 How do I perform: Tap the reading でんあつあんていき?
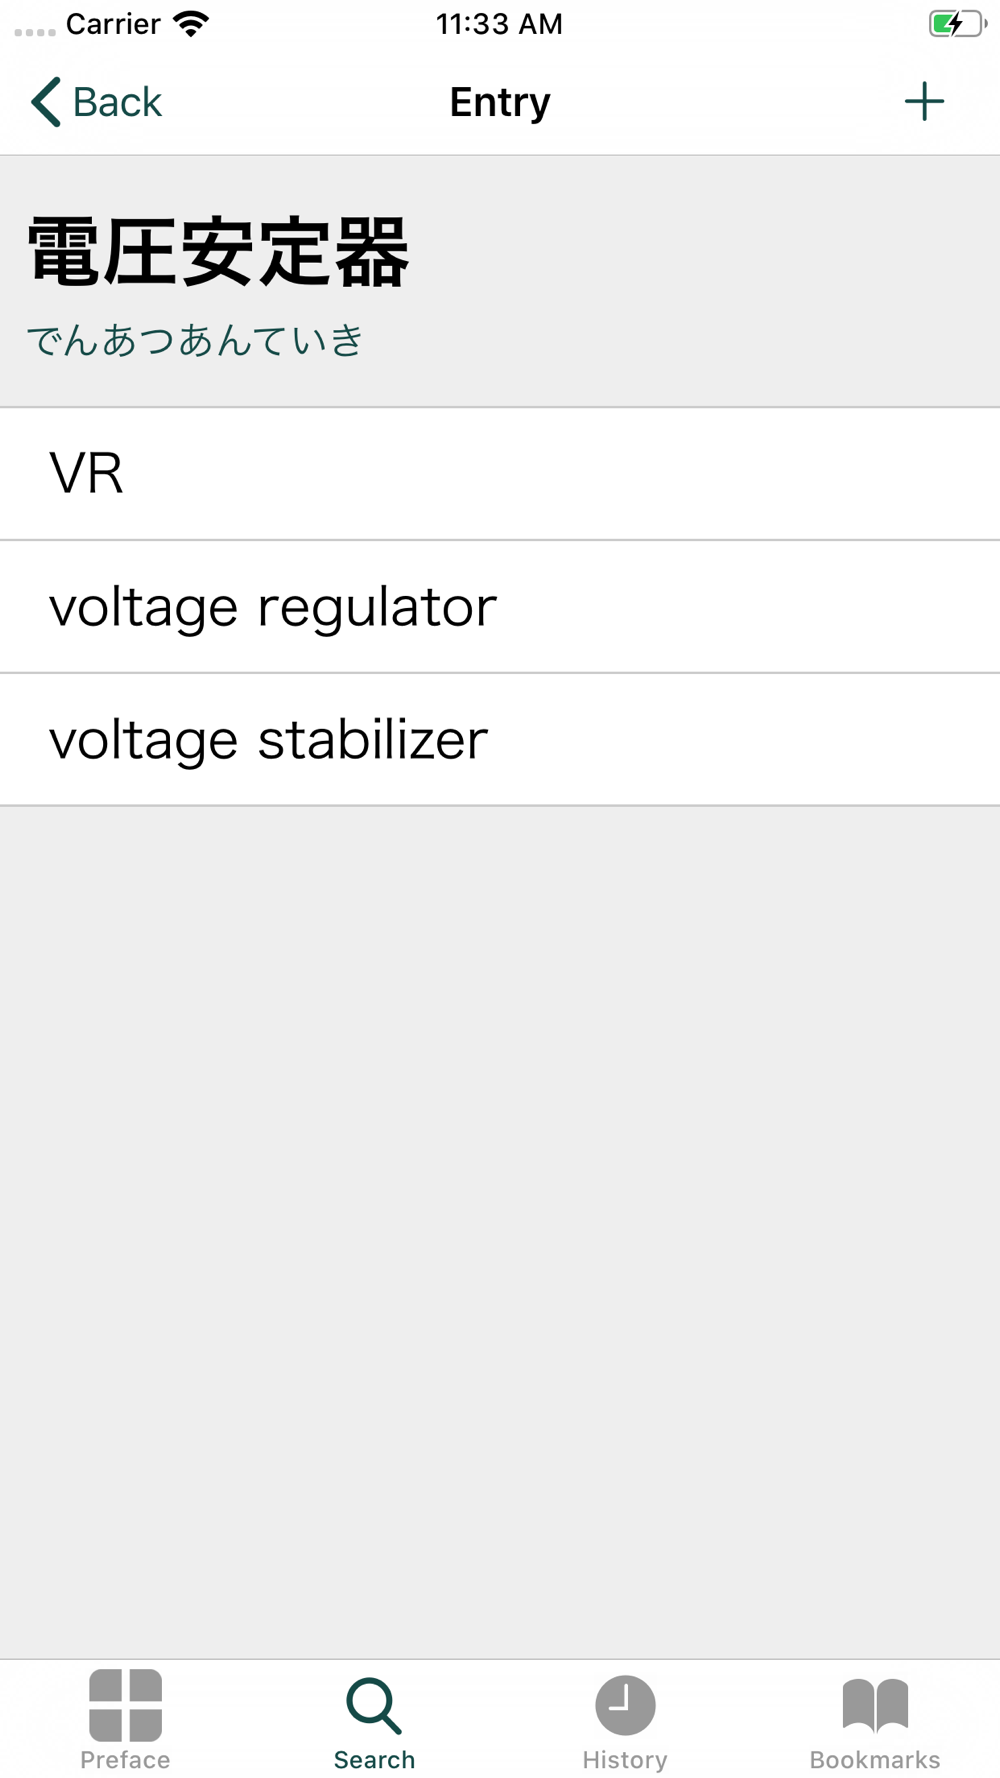click(x=194, y=341)
